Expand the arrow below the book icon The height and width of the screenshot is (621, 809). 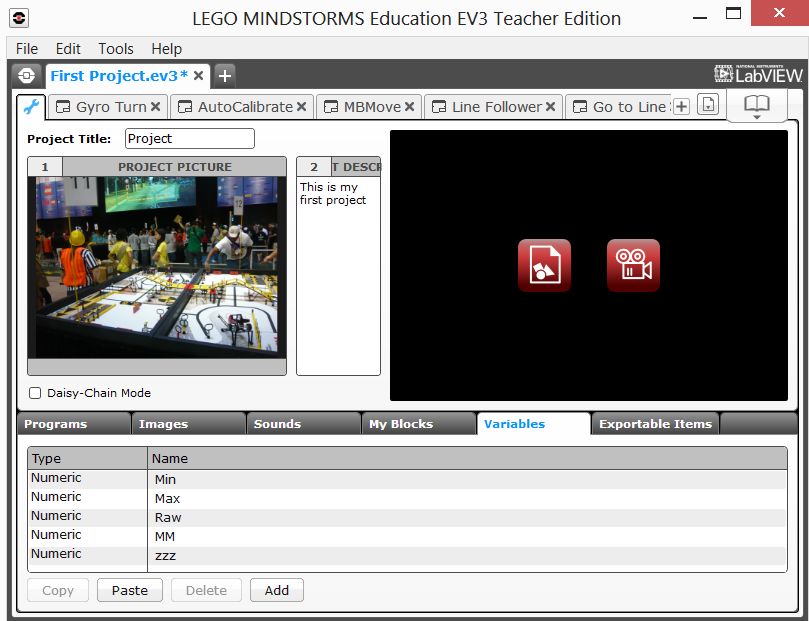click(x=757, y=118)
